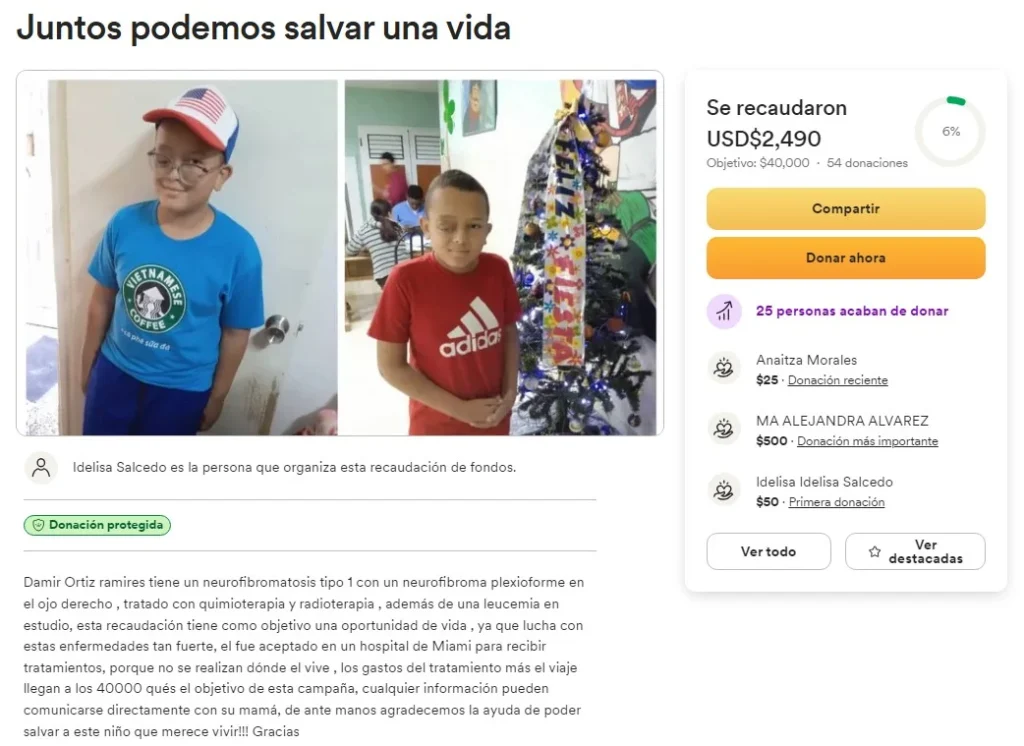Open the Ver todo donations list

pyautogui.click(x=769, y=551)
